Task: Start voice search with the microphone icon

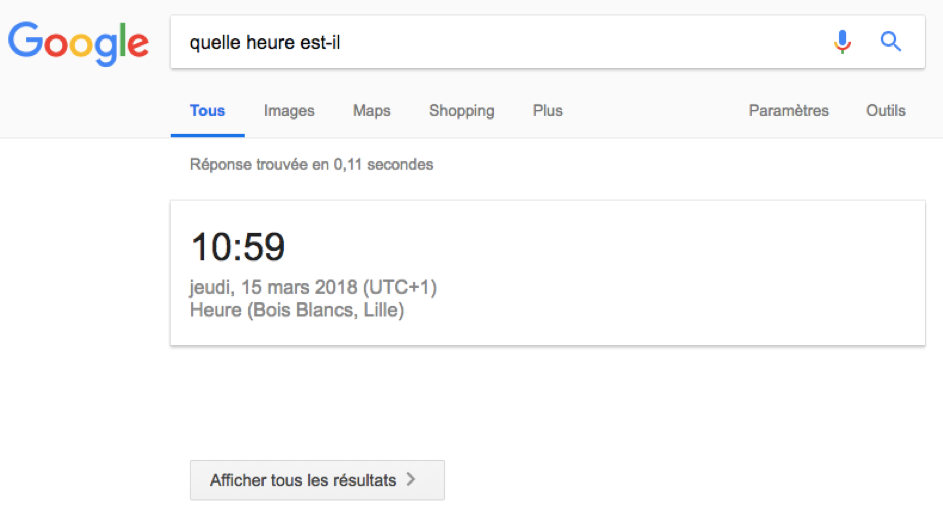Action: click(843, 42)
